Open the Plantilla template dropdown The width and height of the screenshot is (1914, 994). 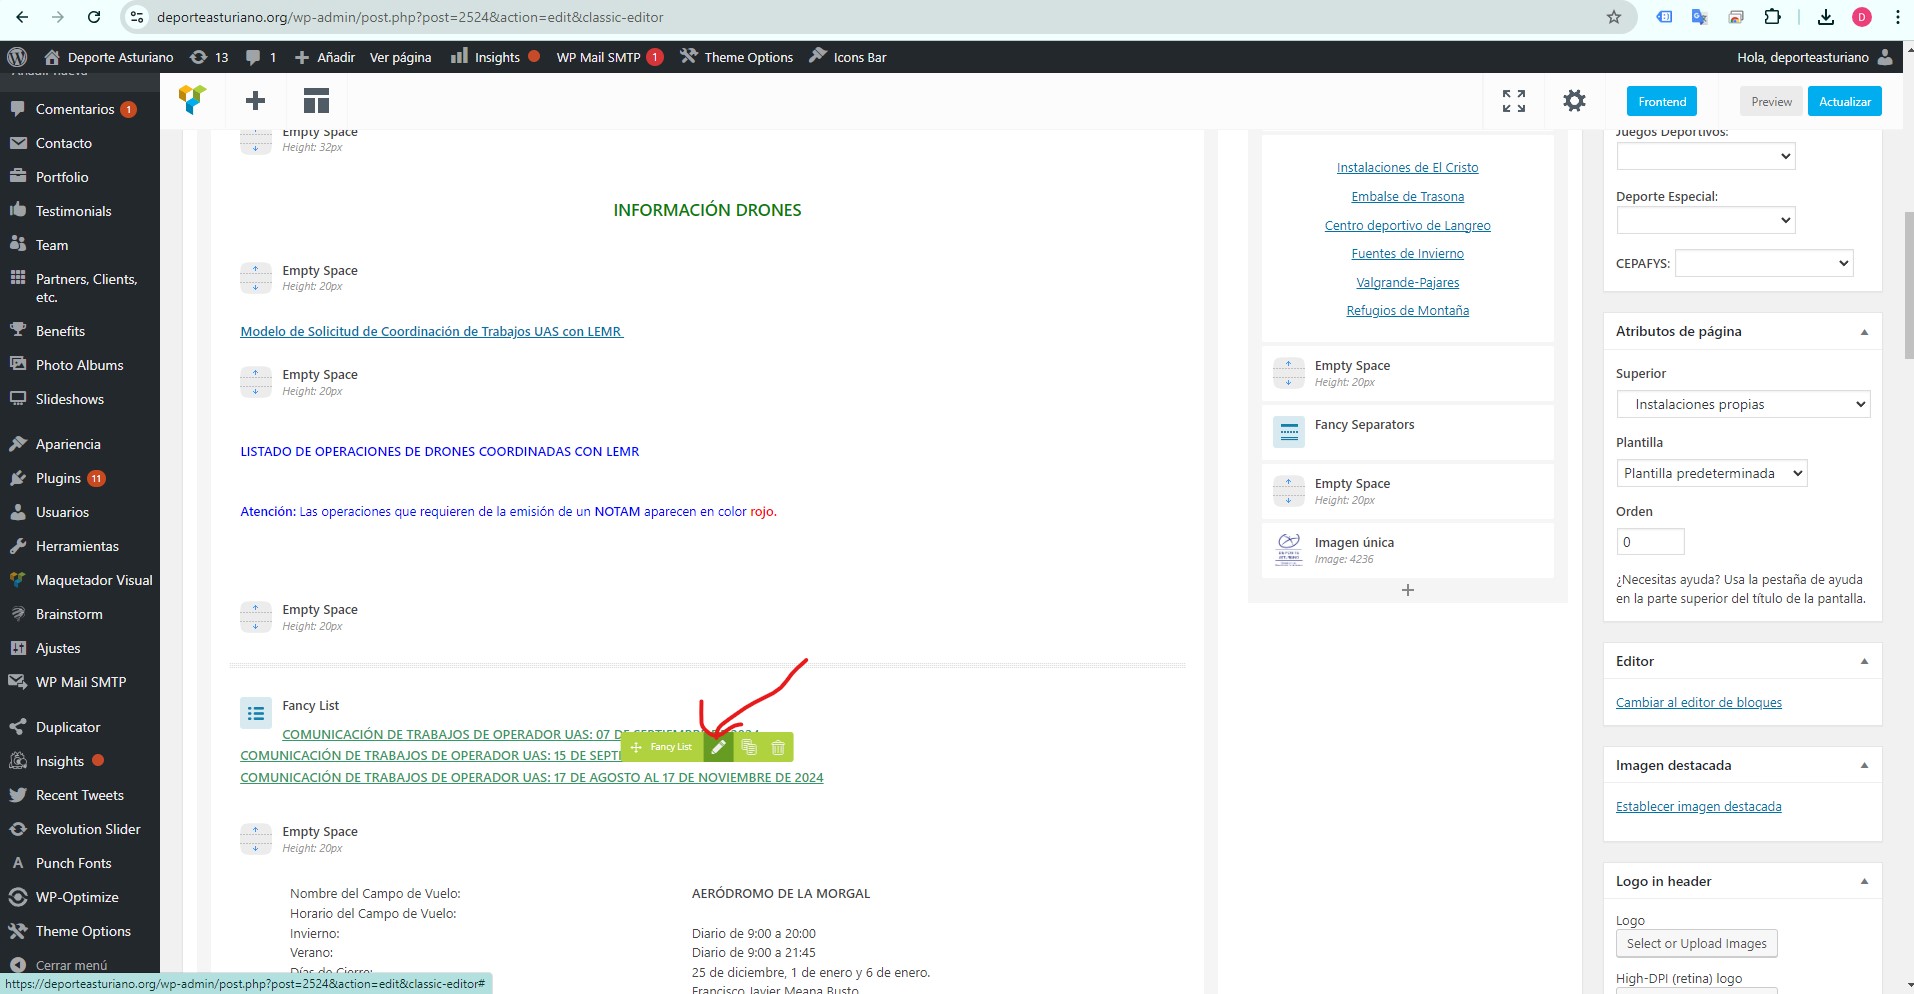coord(1711,473)
